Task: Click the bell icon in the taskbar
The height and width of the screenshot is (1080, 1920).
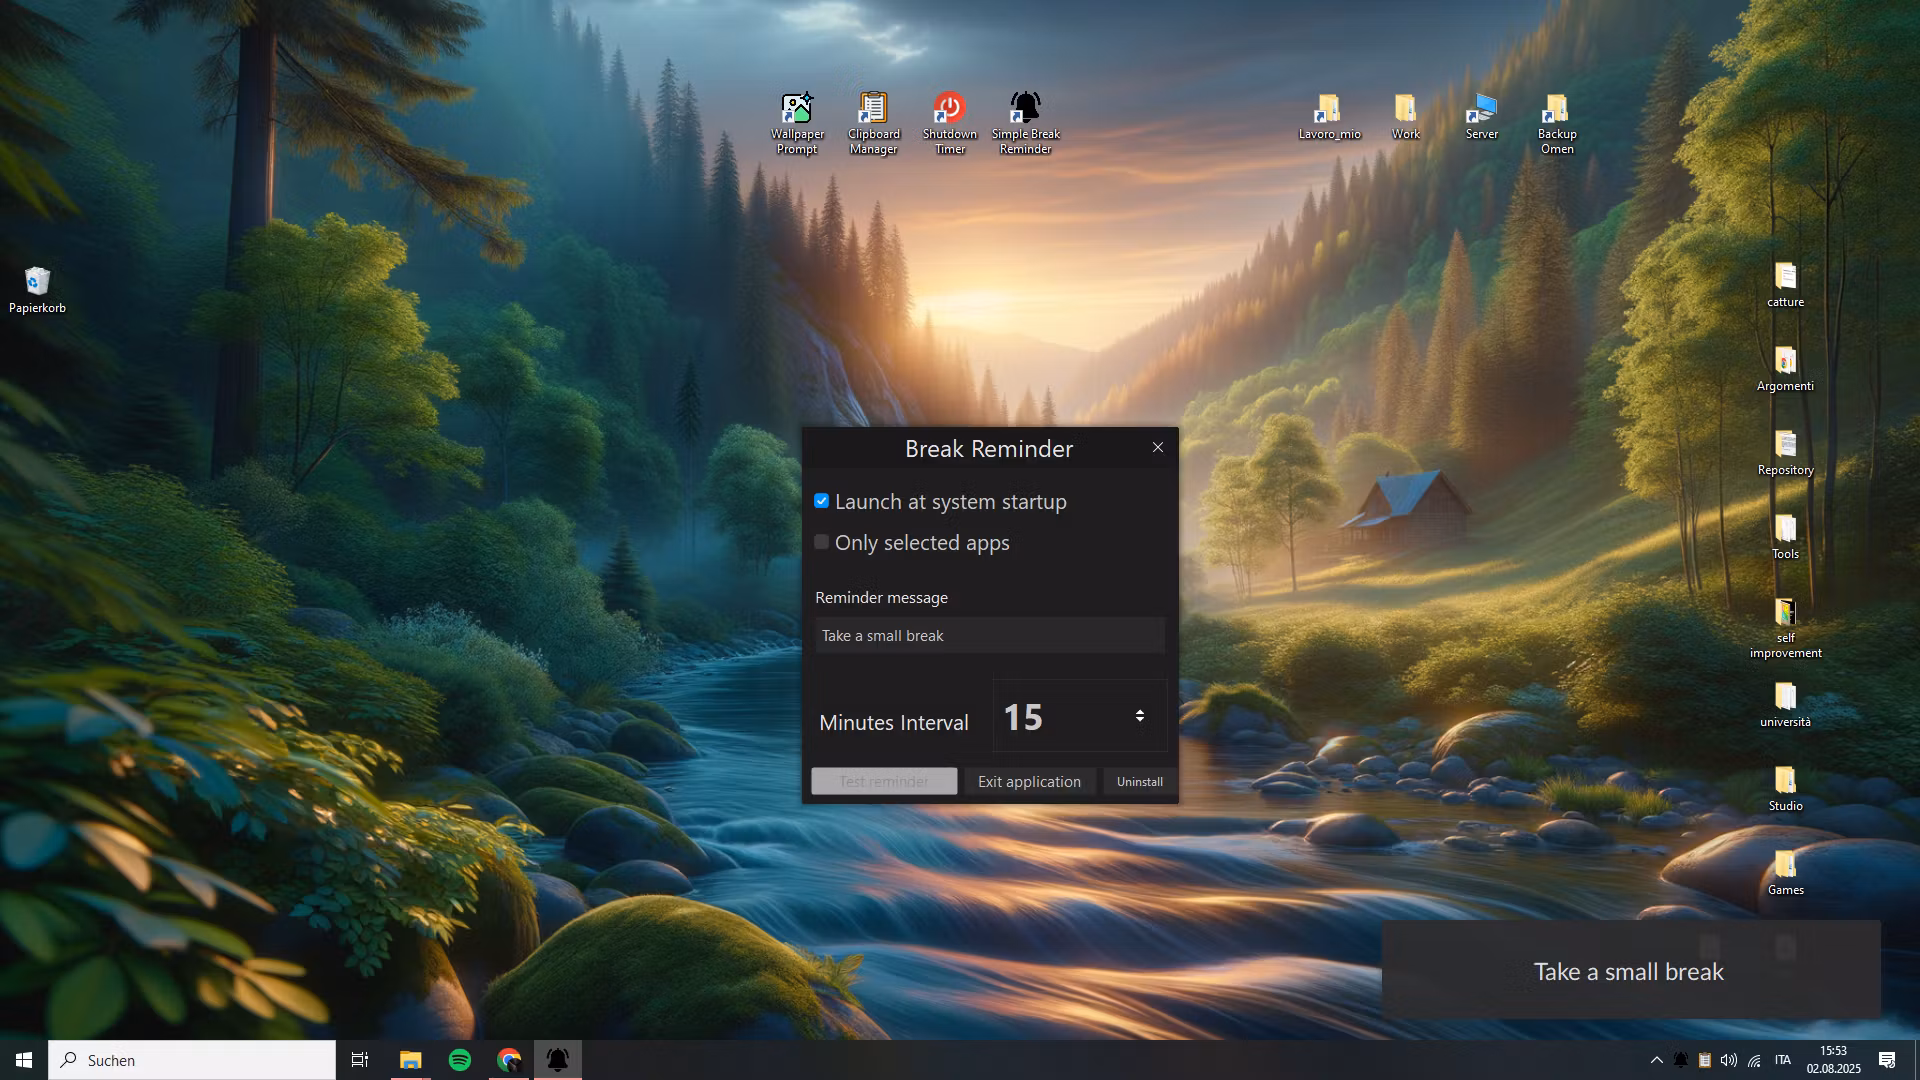Action: [557, 1059]
